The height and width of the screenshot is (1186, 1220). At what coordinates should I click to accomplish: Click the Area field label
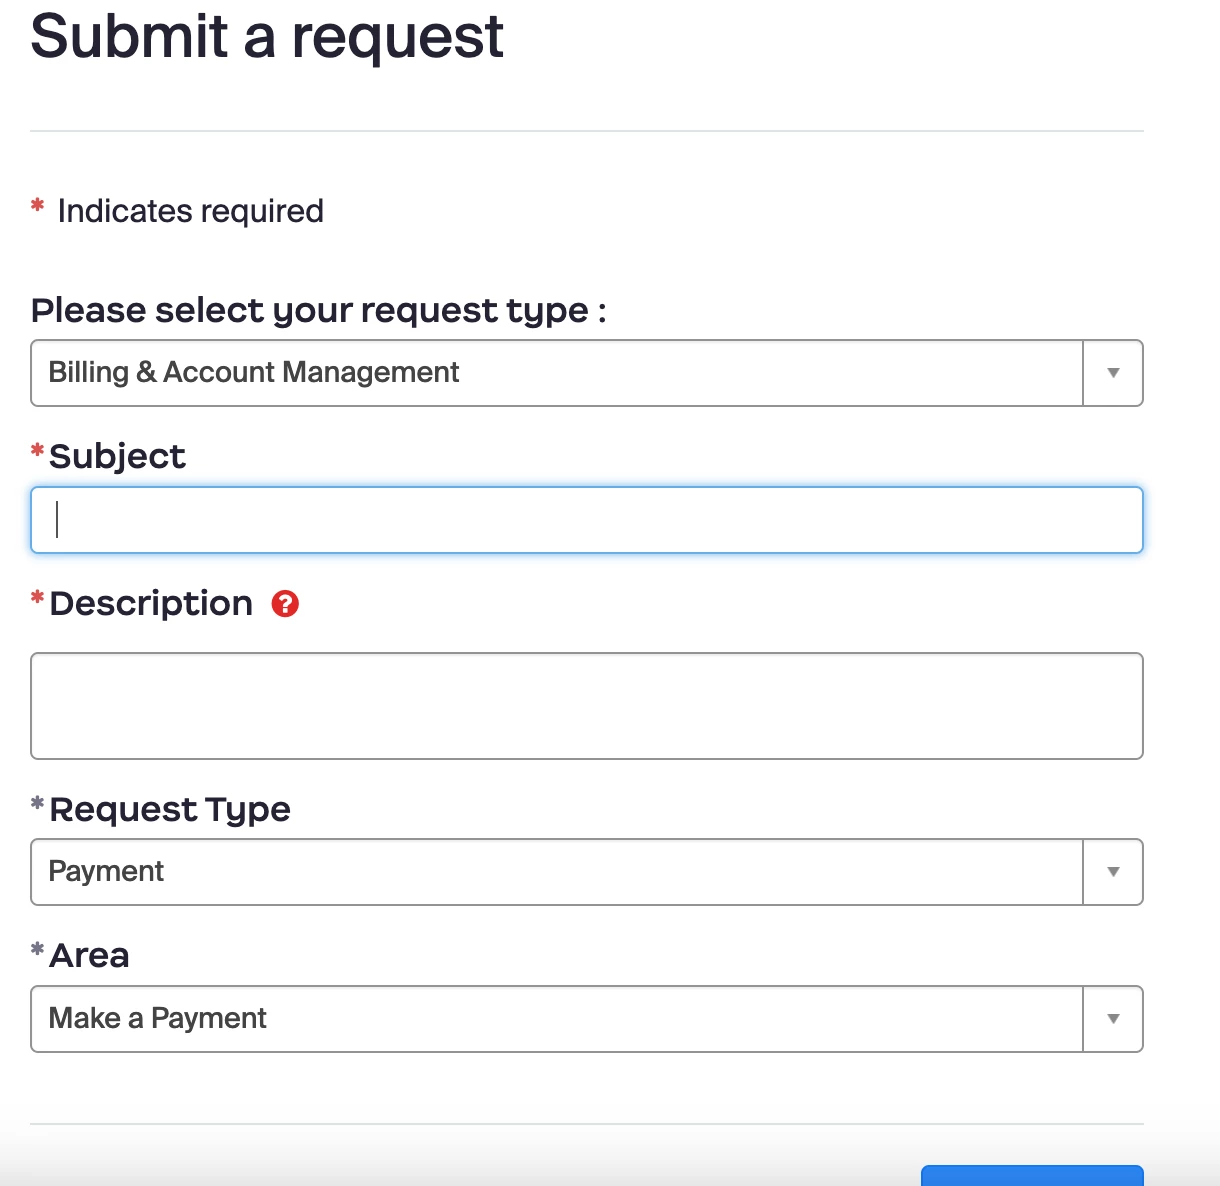(x=90, y=955)
